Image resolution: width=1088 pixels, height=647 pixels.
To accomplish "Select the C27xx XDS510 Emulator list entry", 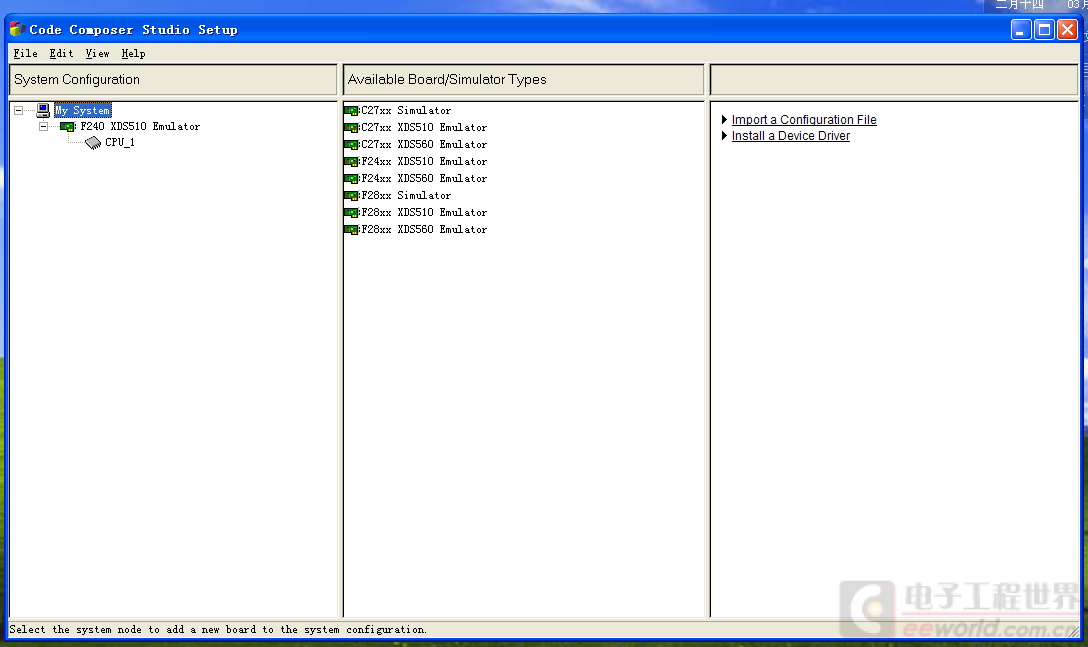I will coord(424,128).
